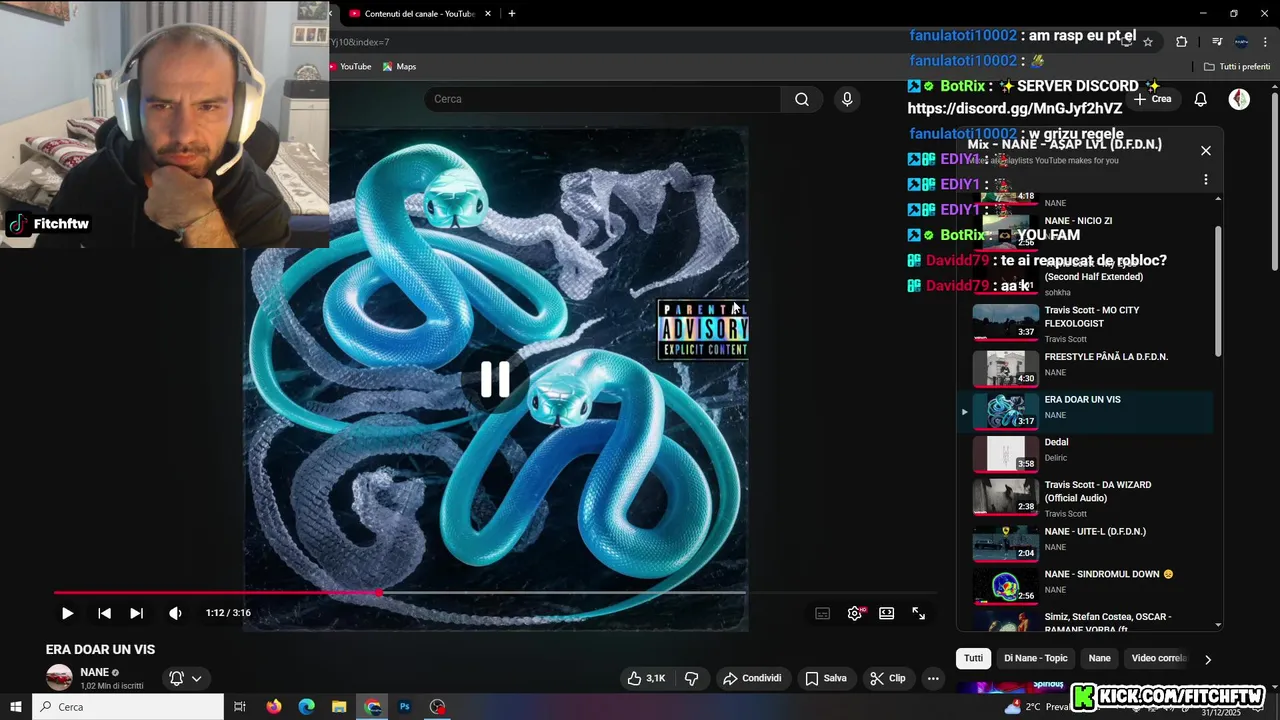The image size is (1280, 720).
Task: Open the player settings gear
Action: pos(855,613)
